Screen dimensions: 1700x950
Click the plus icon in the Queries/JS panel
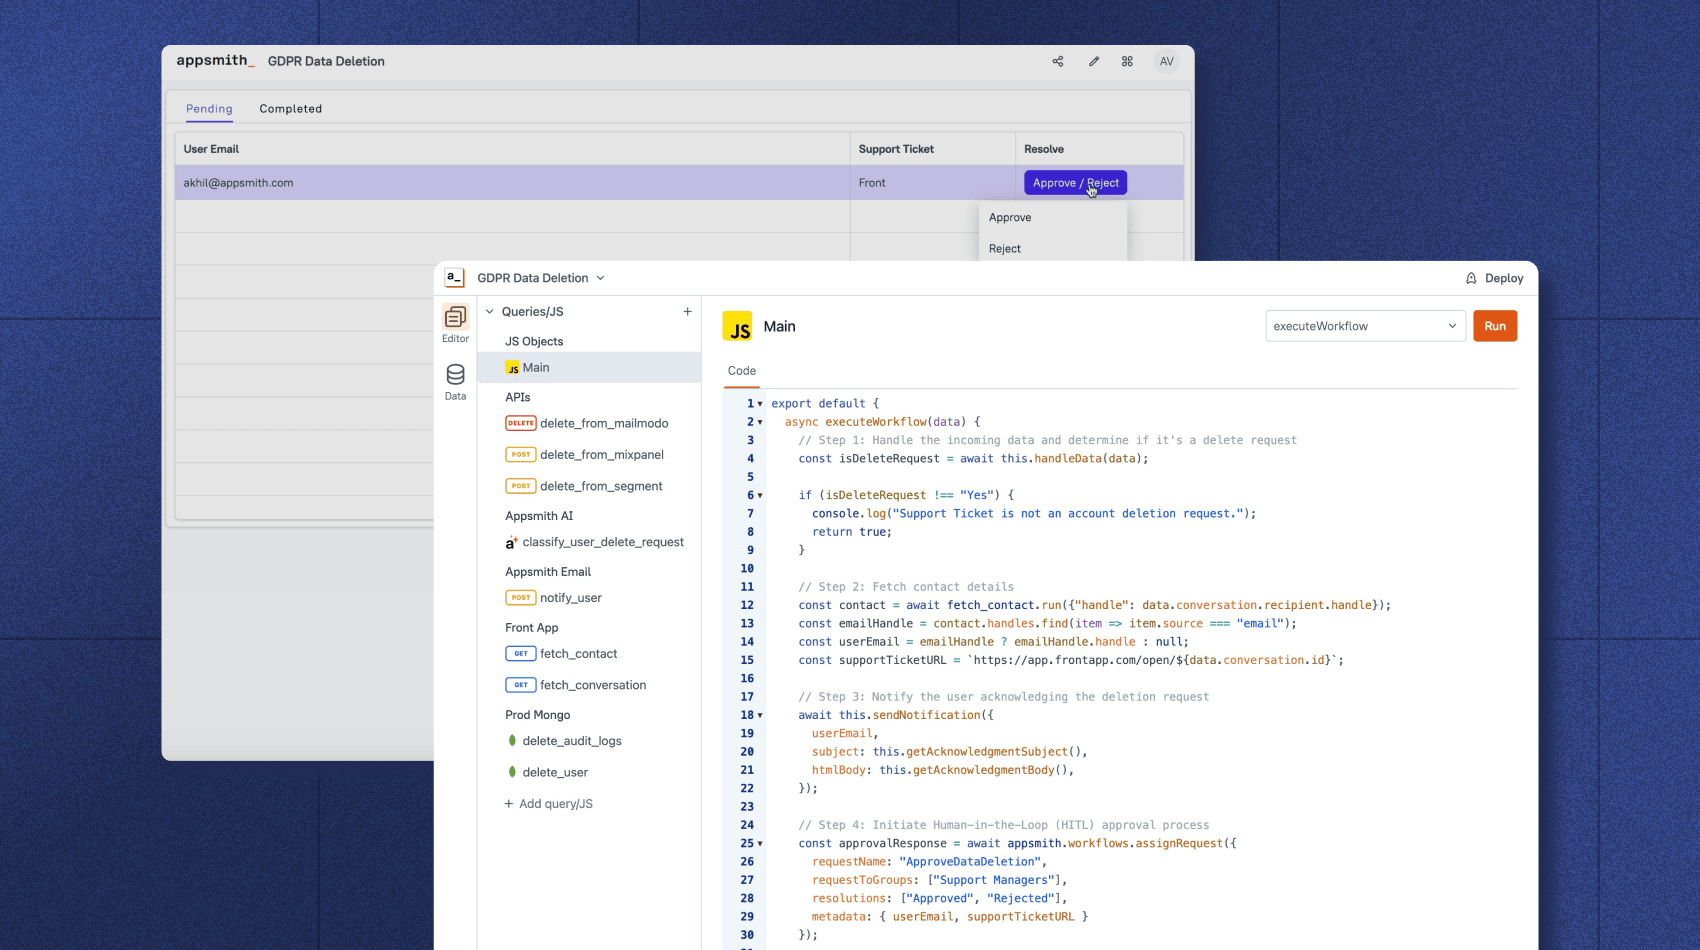click(687, 311)
